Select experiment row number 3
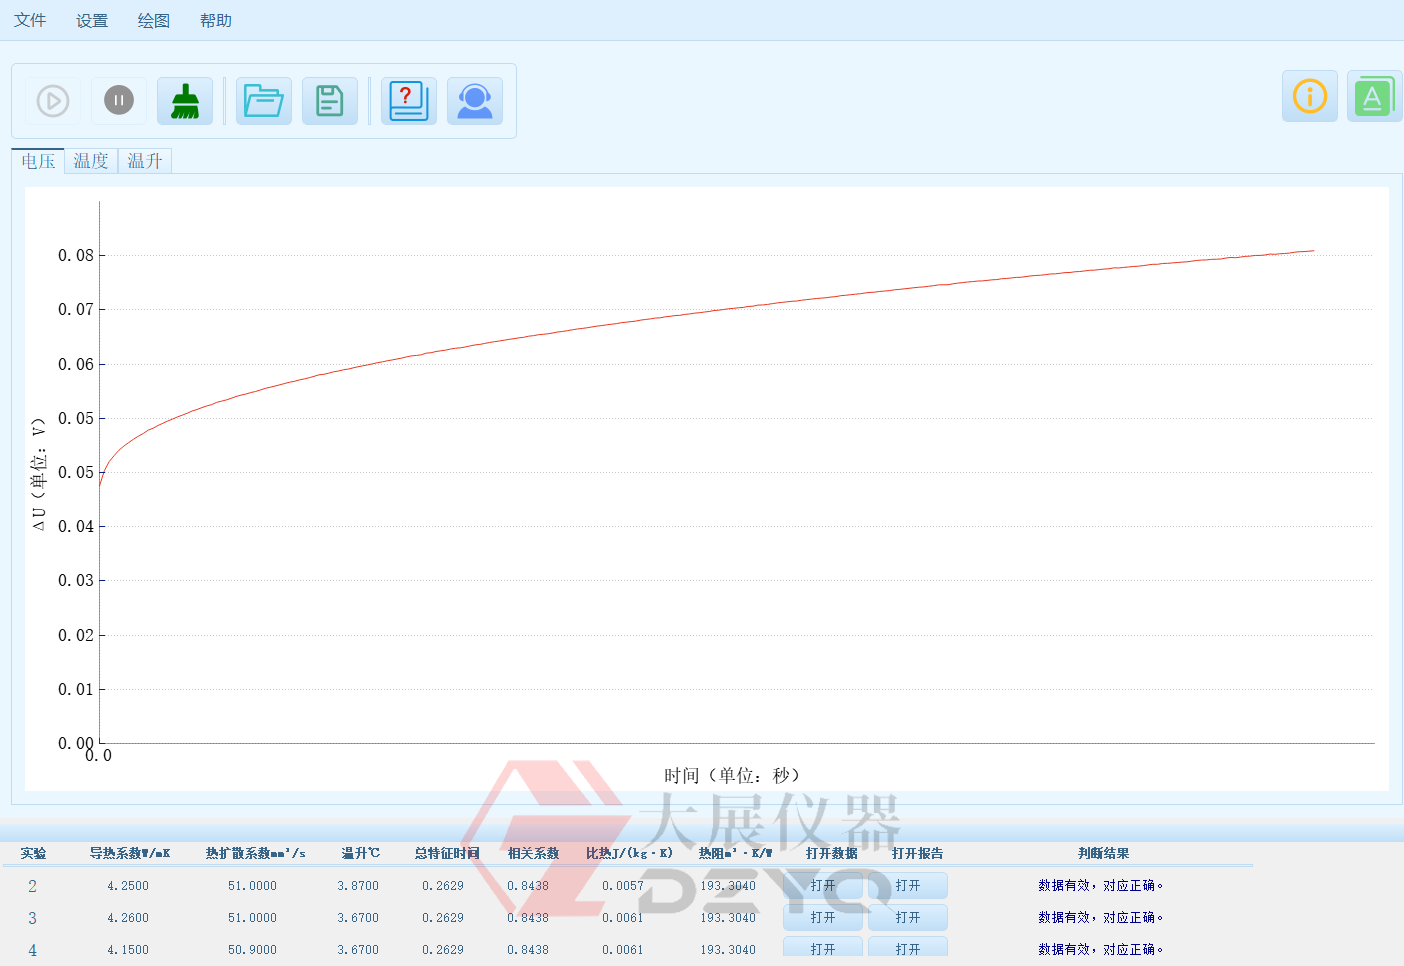 tap(32, 918)
